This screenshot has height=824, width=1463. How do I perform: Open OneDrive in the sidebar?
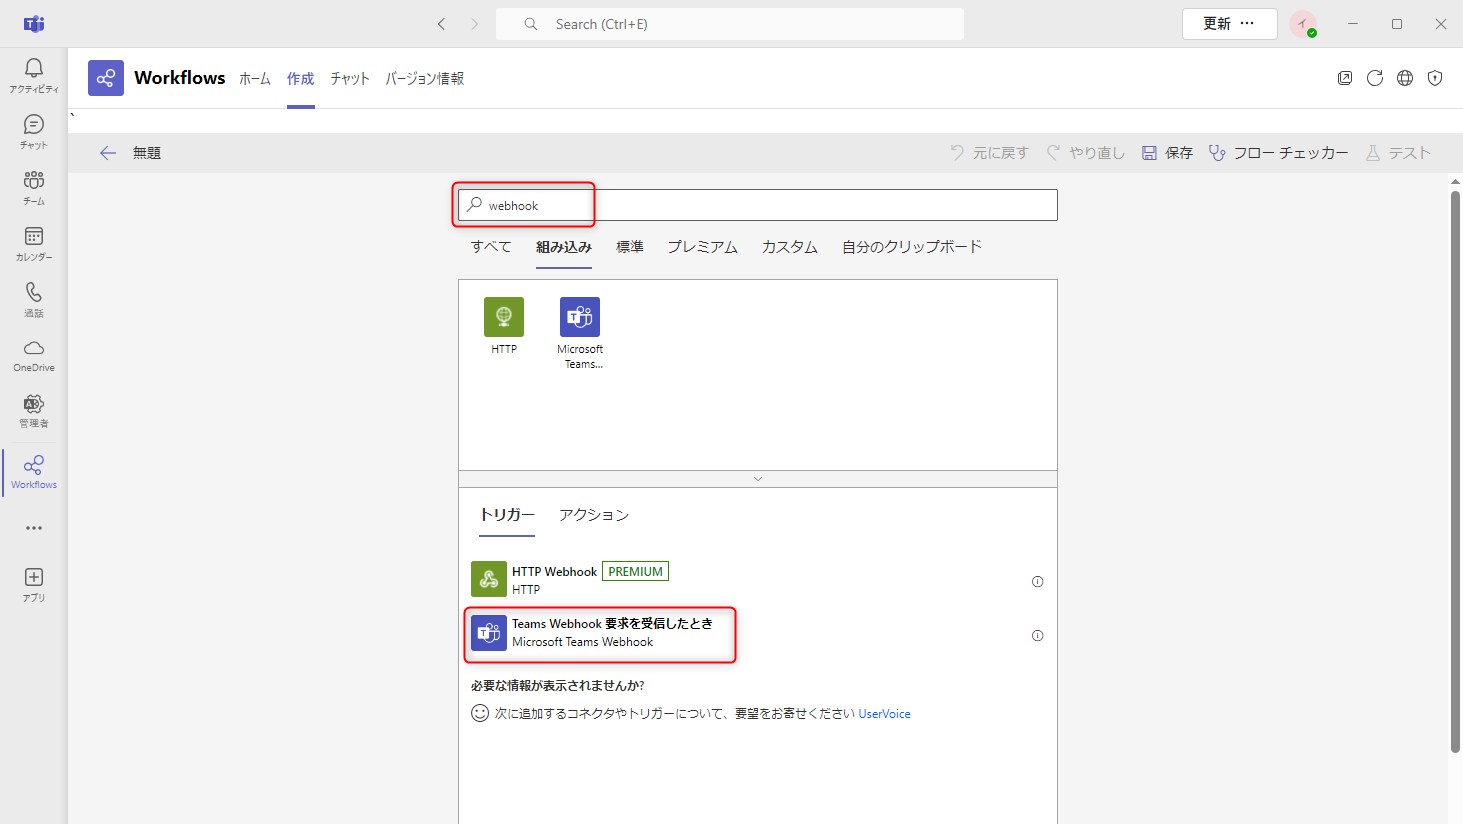34,355
